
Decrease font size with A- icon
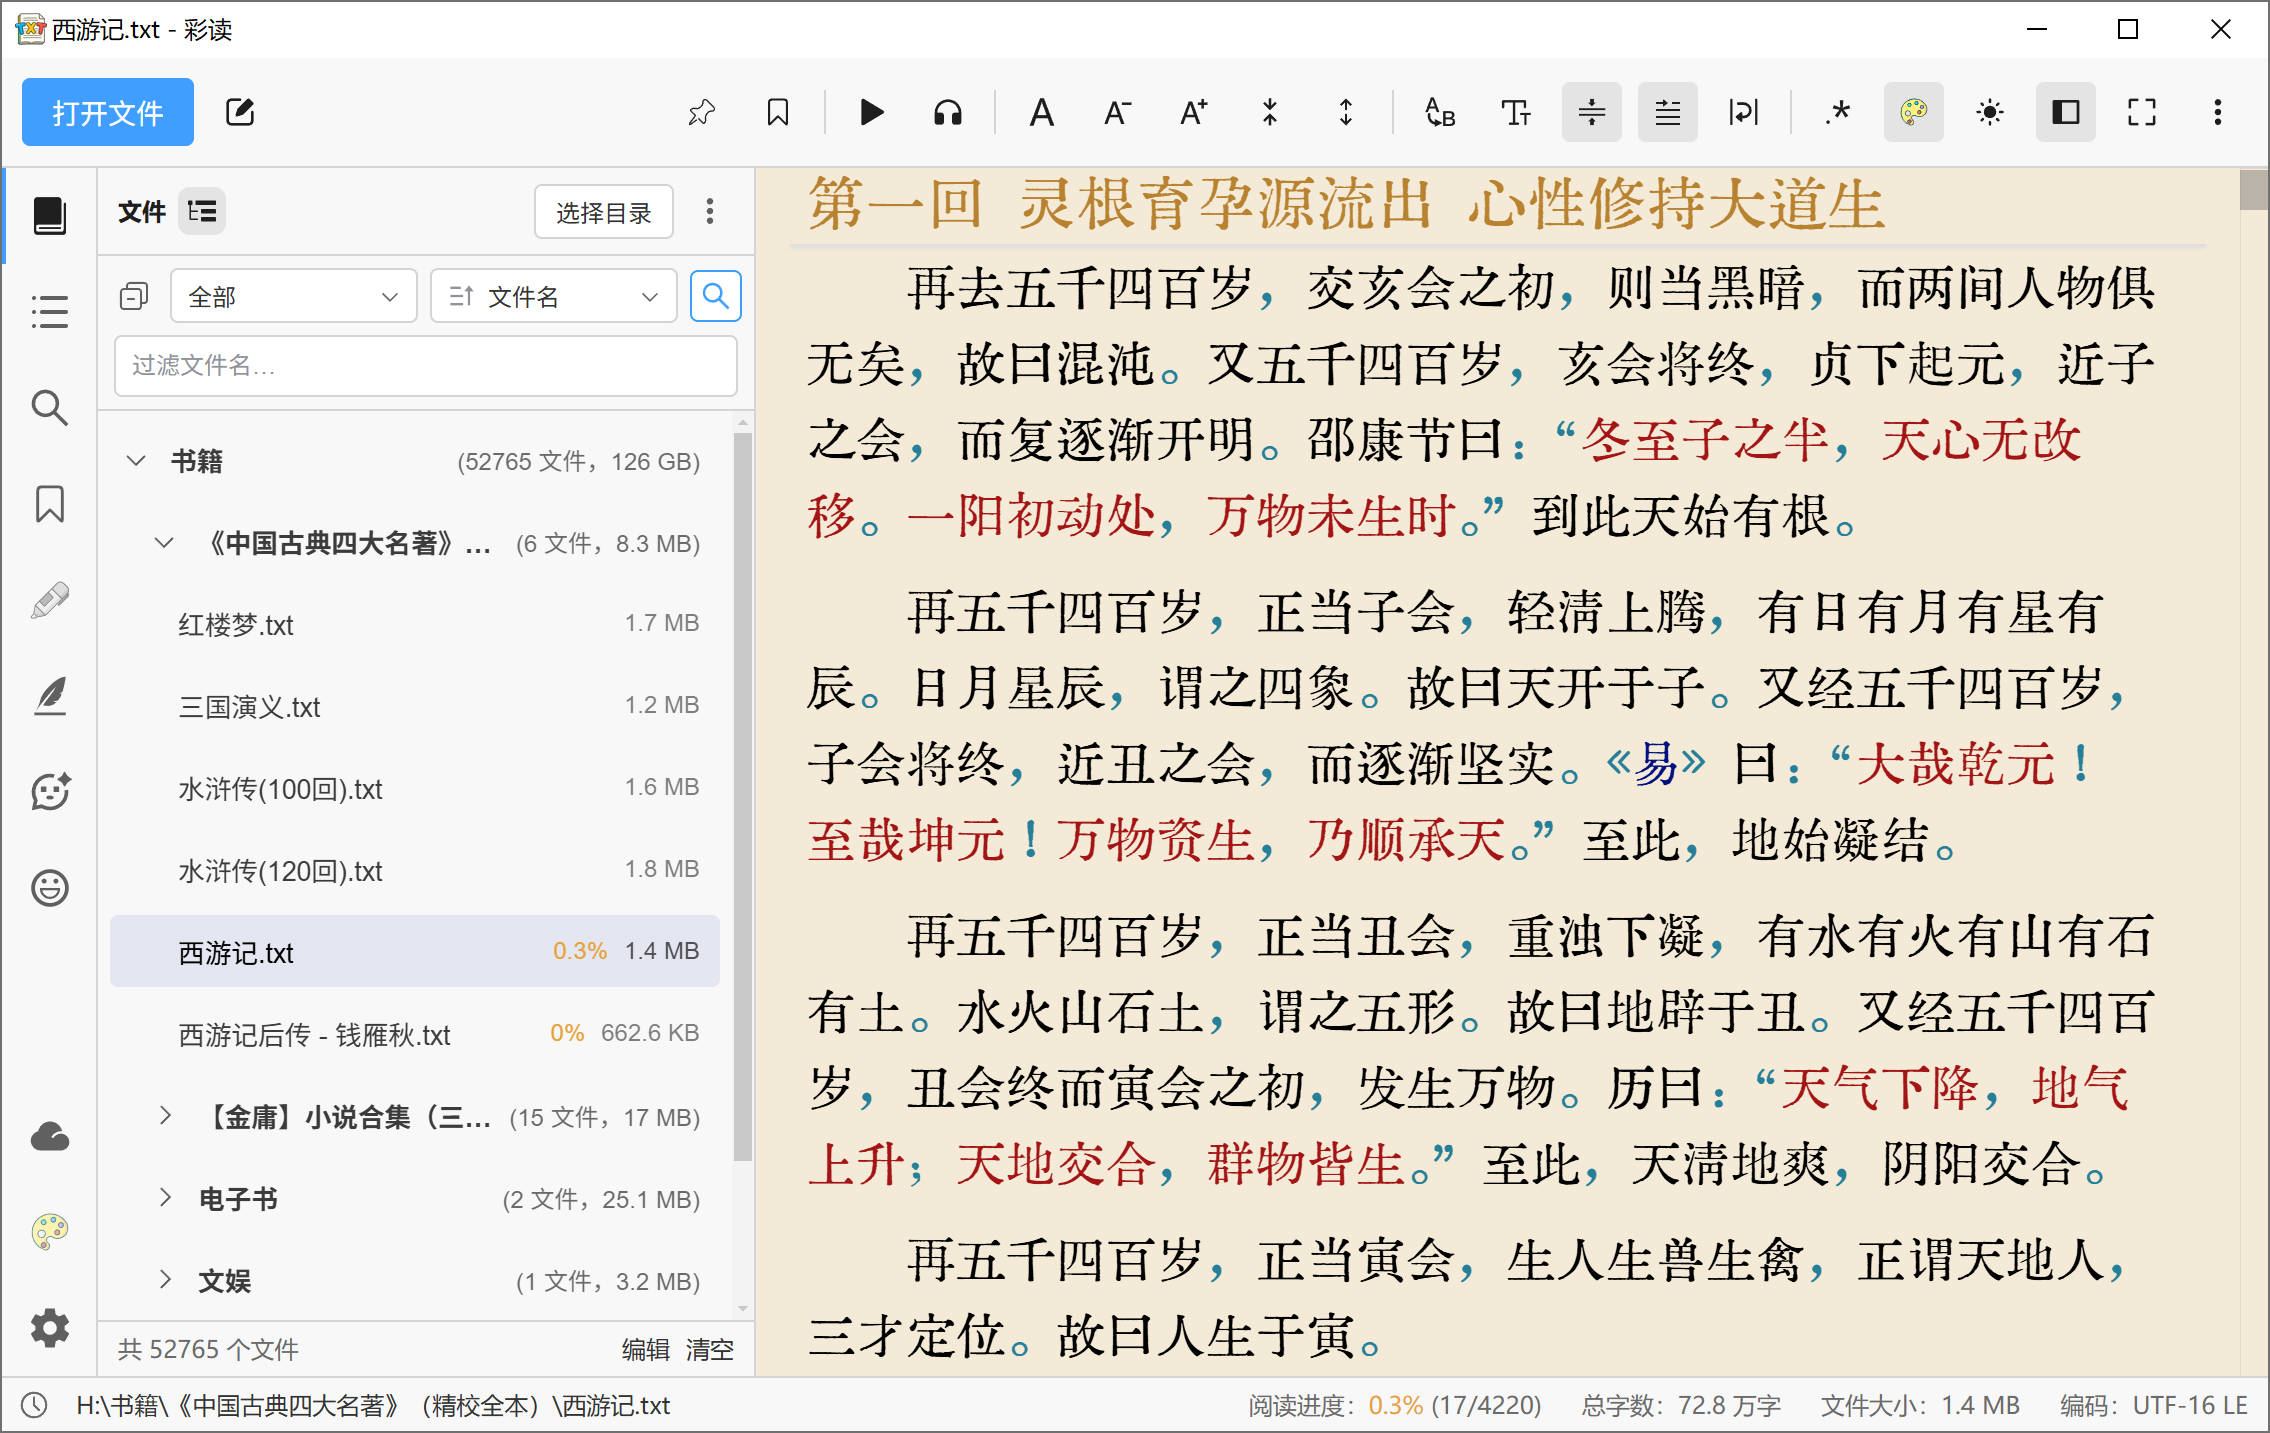[x=1118, y=112]
